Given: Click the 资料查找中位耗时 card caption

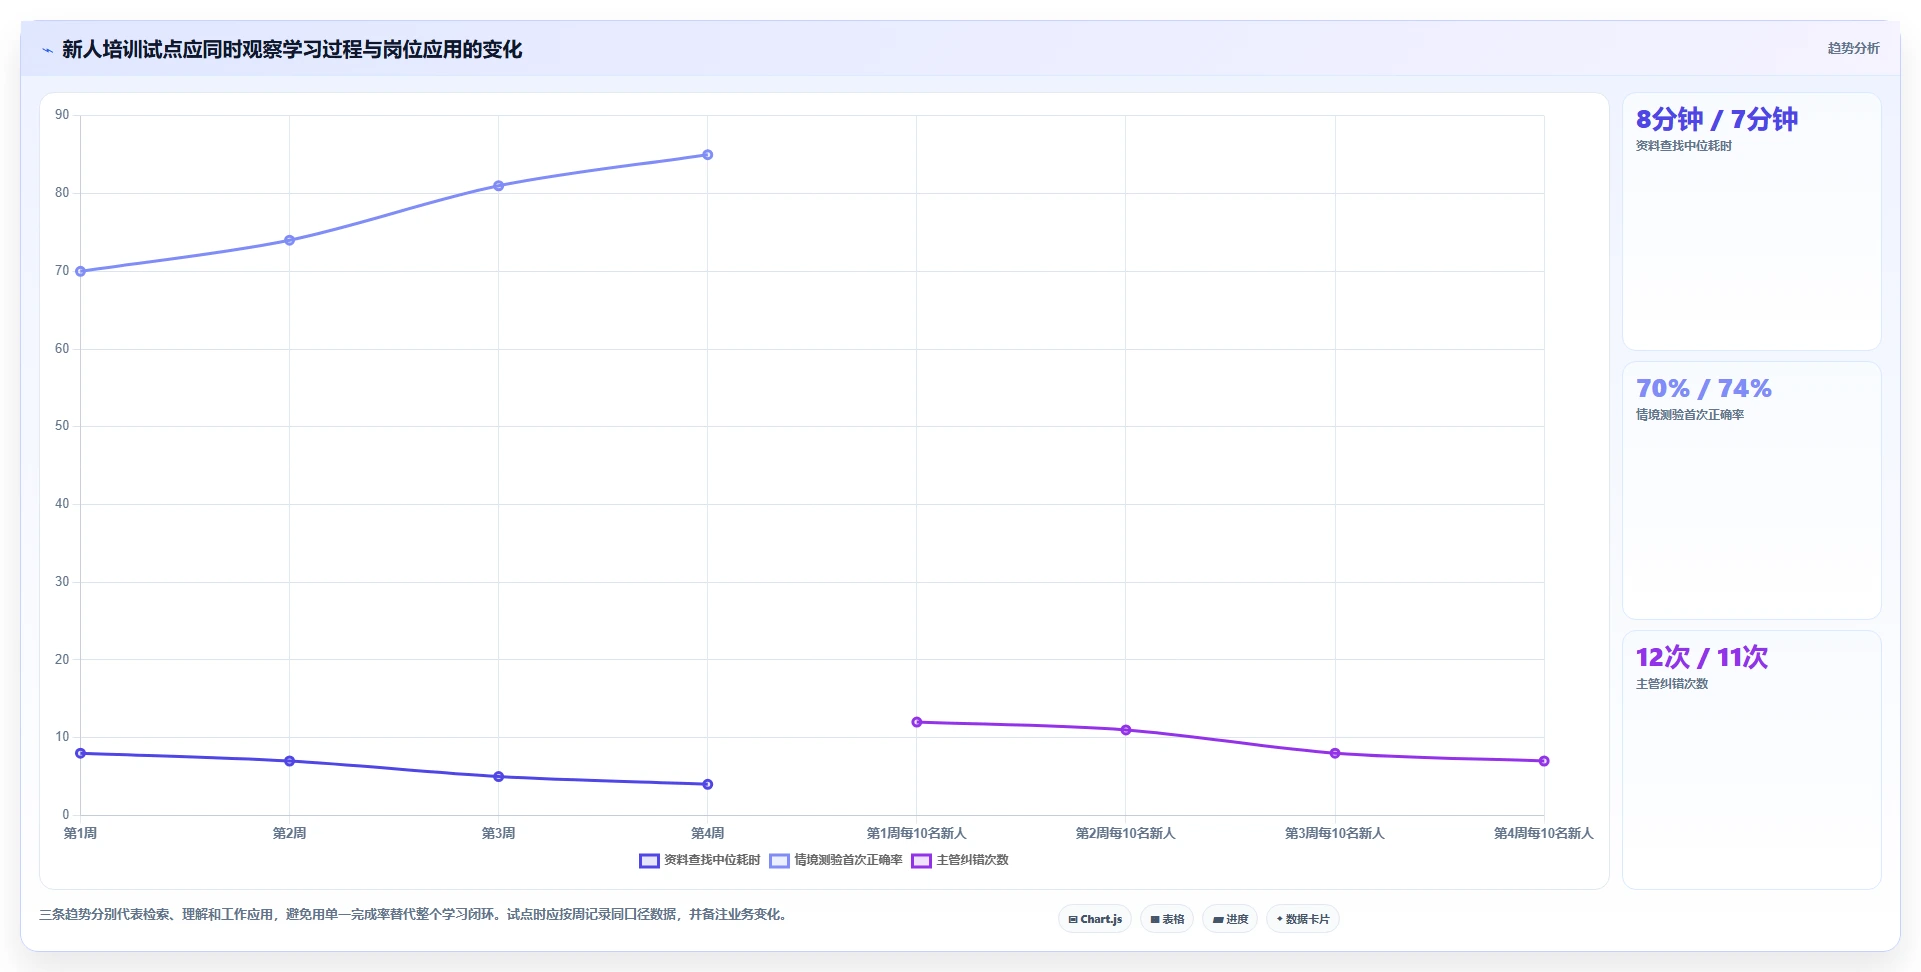Looking at the screenshot, I should click(1684, 146).
